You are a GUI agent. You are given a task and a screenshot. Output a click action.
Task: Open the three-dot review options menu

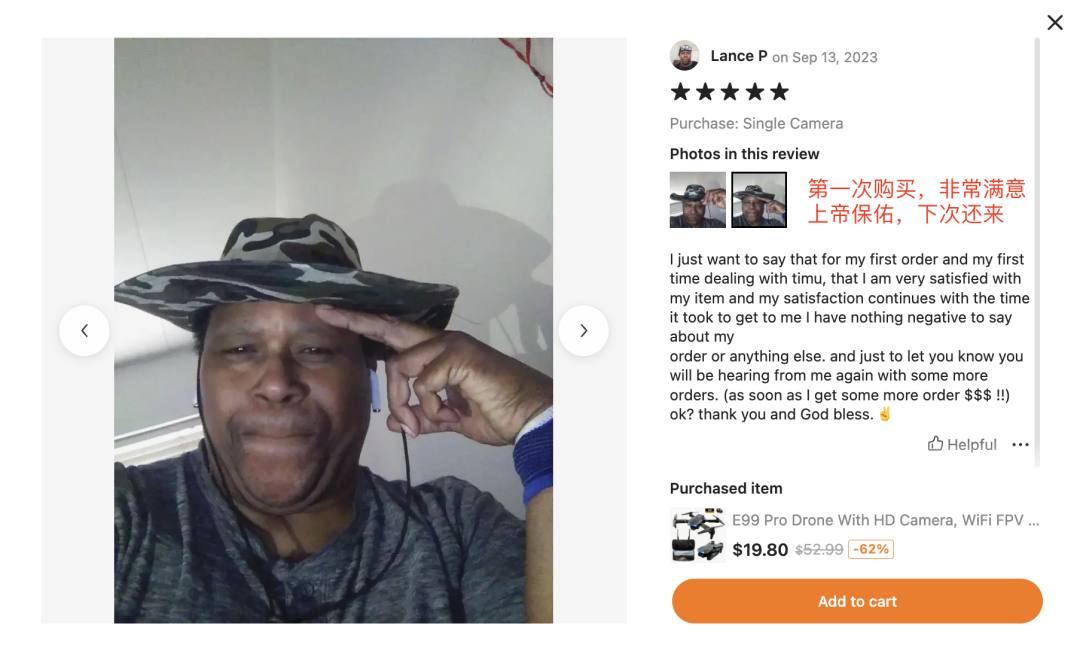[1020, 445]
